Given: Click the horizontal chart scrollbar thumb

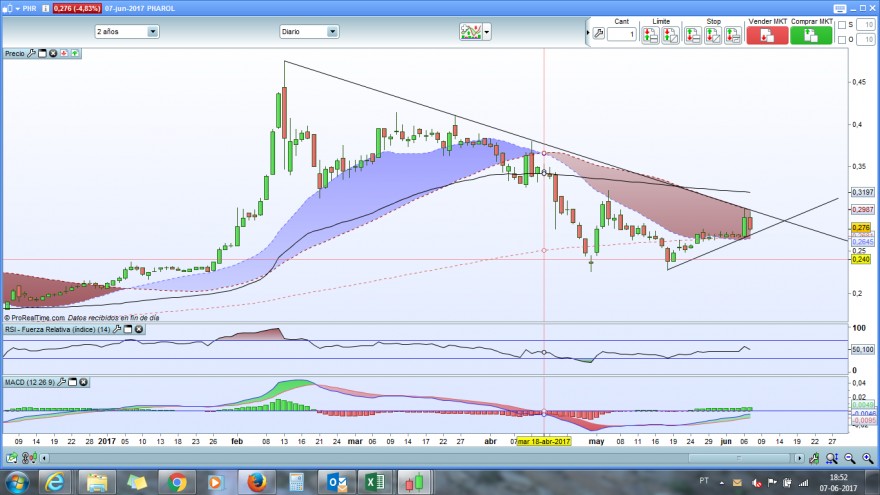Looking at the screenshot, I should [x=739, y=459].
